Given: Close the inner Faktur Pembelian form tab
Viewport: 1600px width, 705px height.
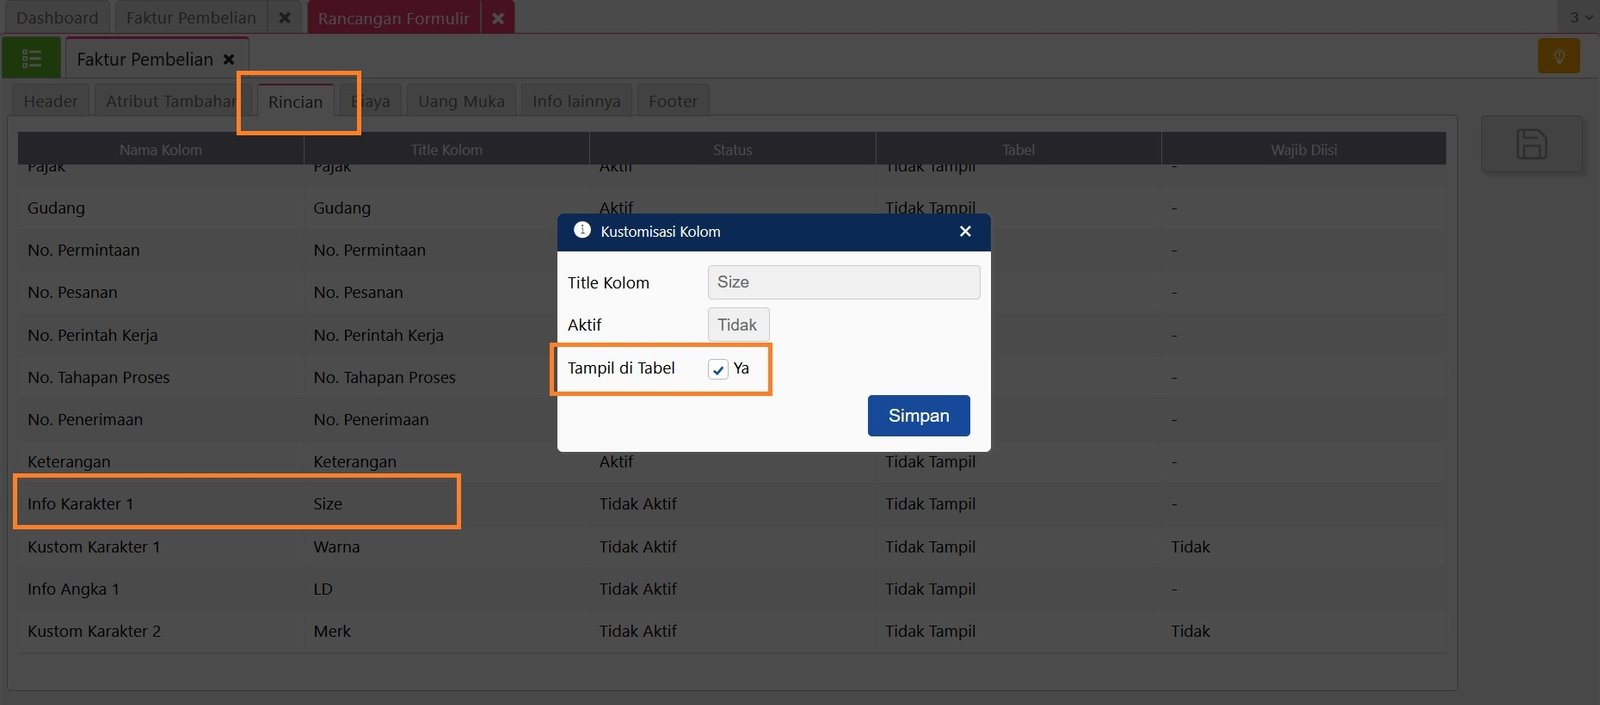Looking at the screenshot, I should click(229, 59).
